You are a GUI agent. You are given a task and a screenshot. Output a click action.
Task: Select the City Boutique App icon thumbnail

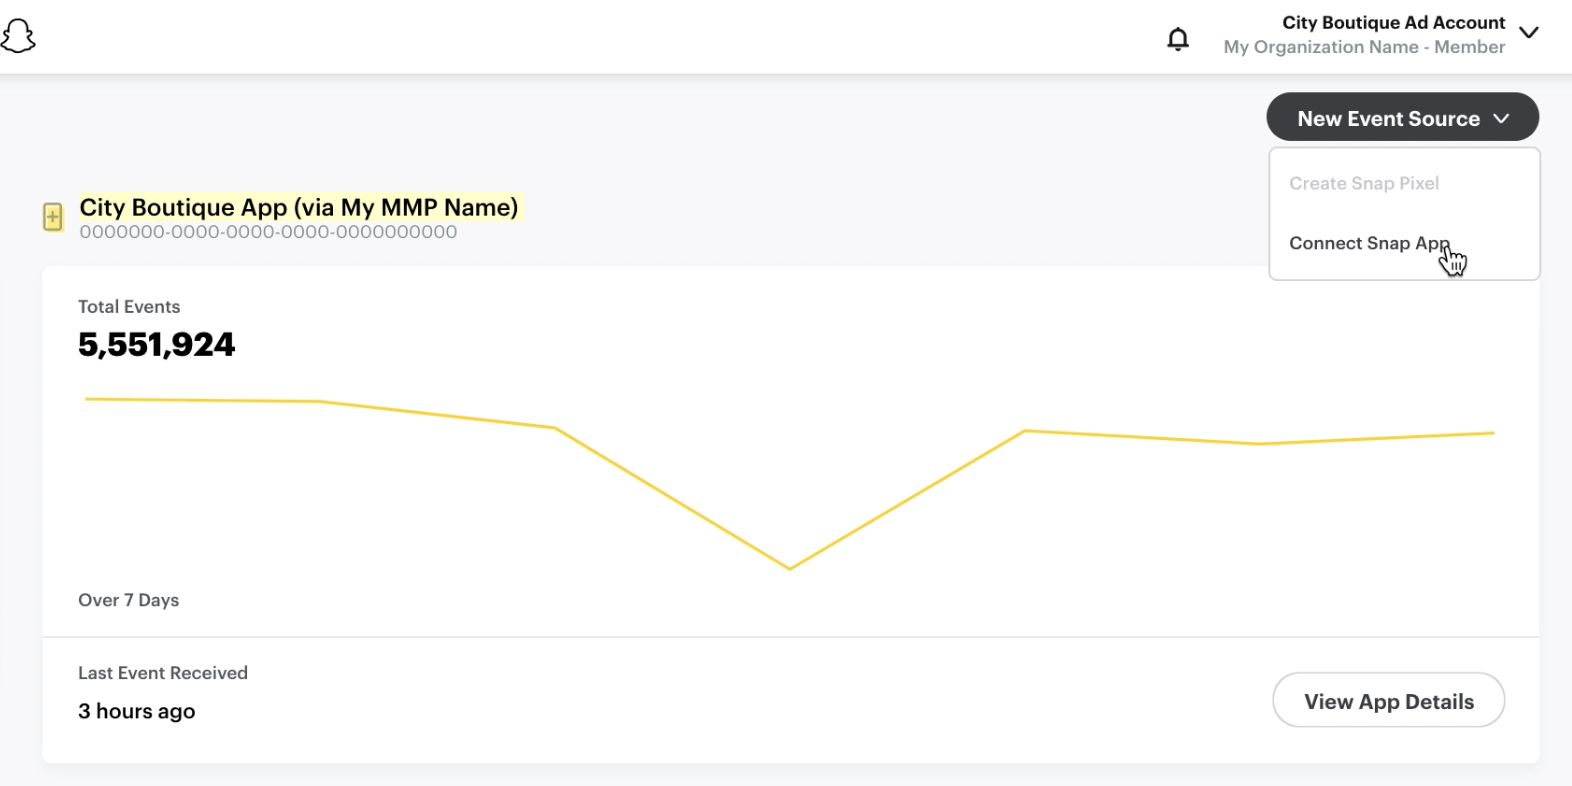click(52, 217)
